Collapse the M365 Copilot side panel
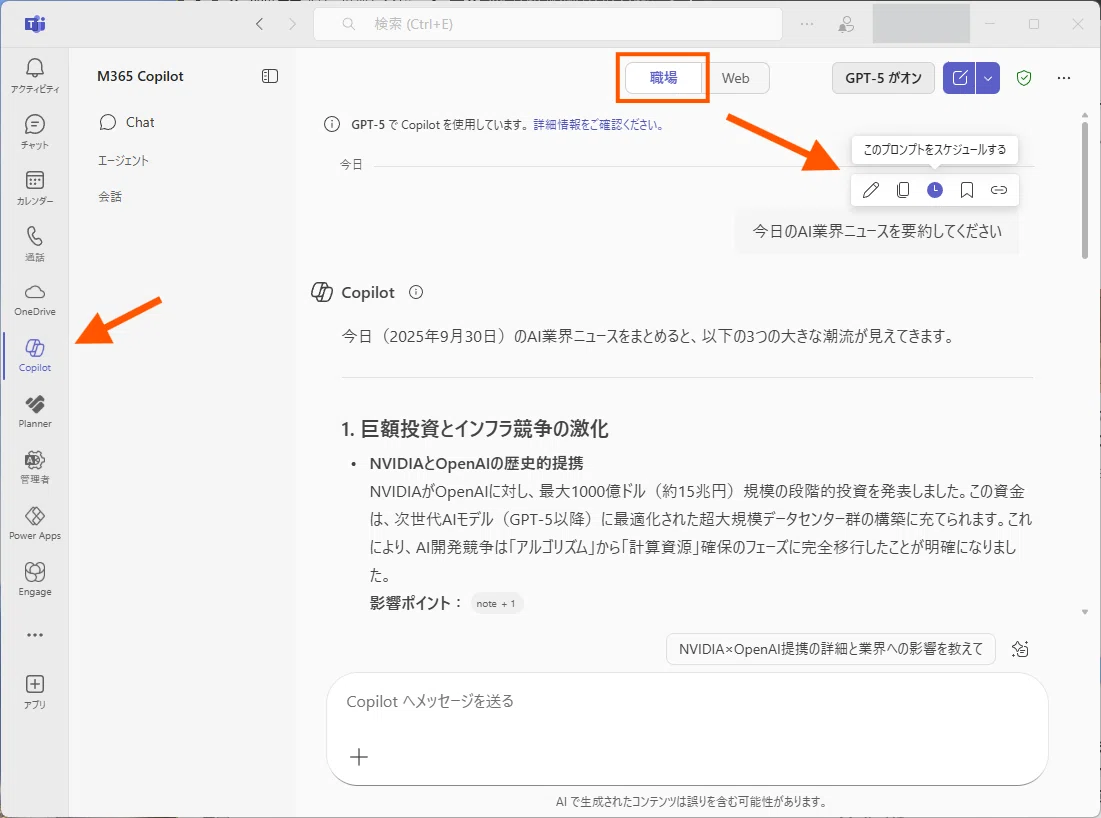This screenshot has width=1101, height=818. point(270,76)
